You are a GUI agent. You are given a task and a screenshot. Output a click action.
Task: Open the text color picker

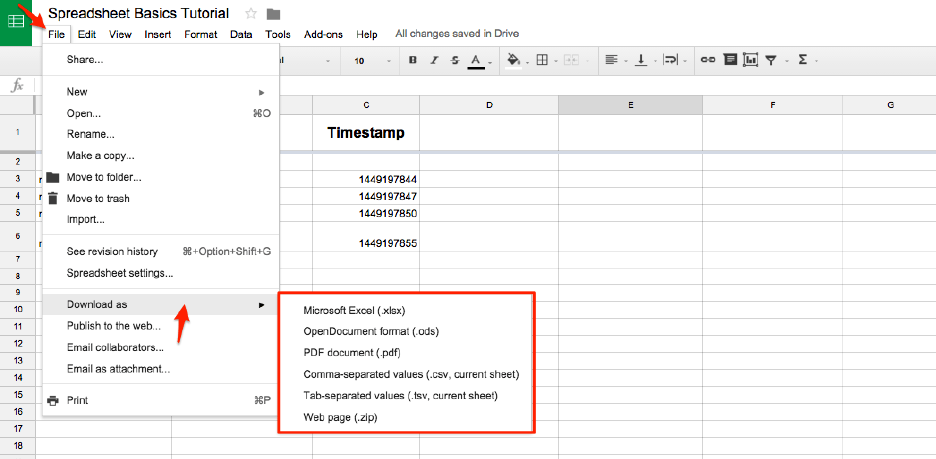click(476, 60)
